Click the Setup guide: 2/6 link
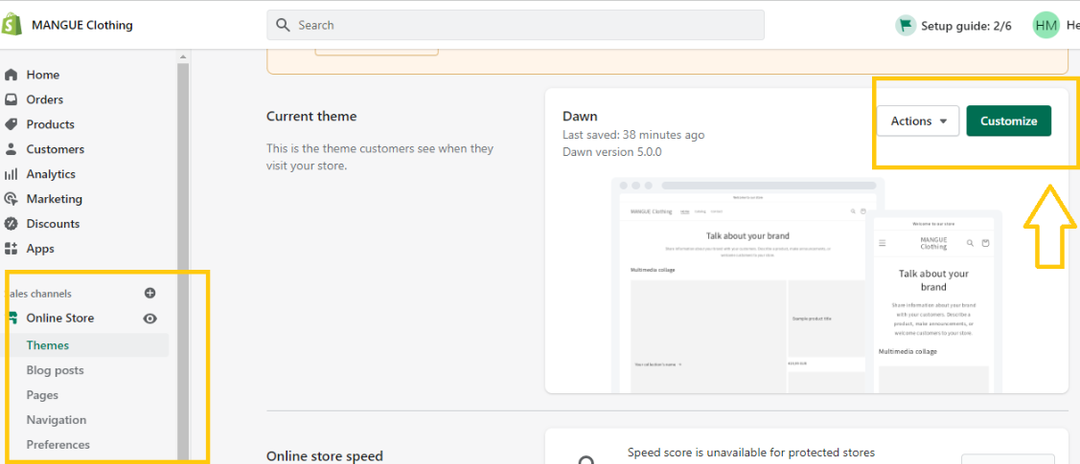 point(966,26)
